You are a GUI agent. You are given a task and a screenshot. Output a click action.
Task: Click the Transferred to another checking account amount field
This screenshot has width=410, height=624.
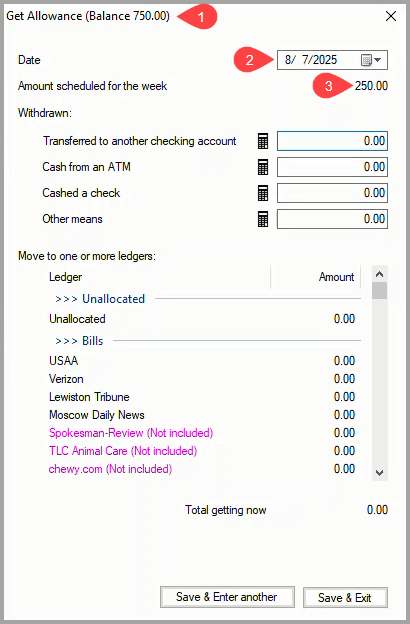pyautogui.click(x=332, y=141)
